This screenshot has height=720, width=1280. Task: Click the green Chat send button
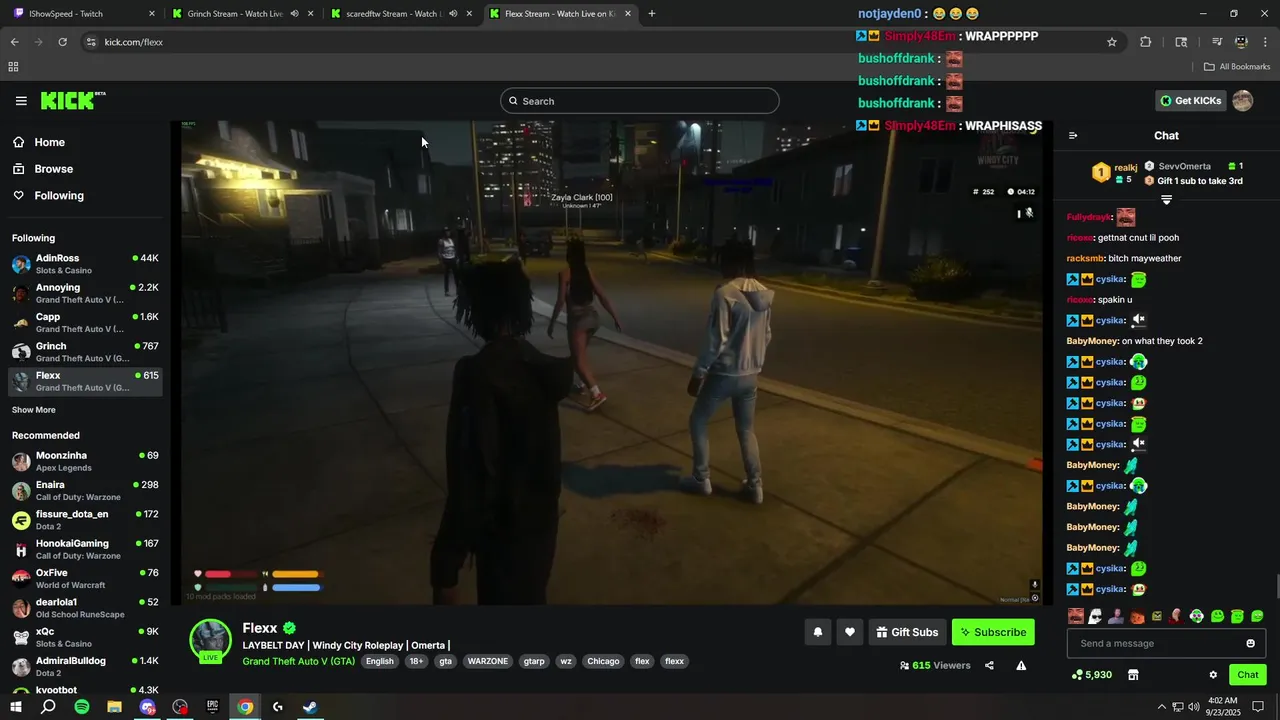(x=1248, y=675)
